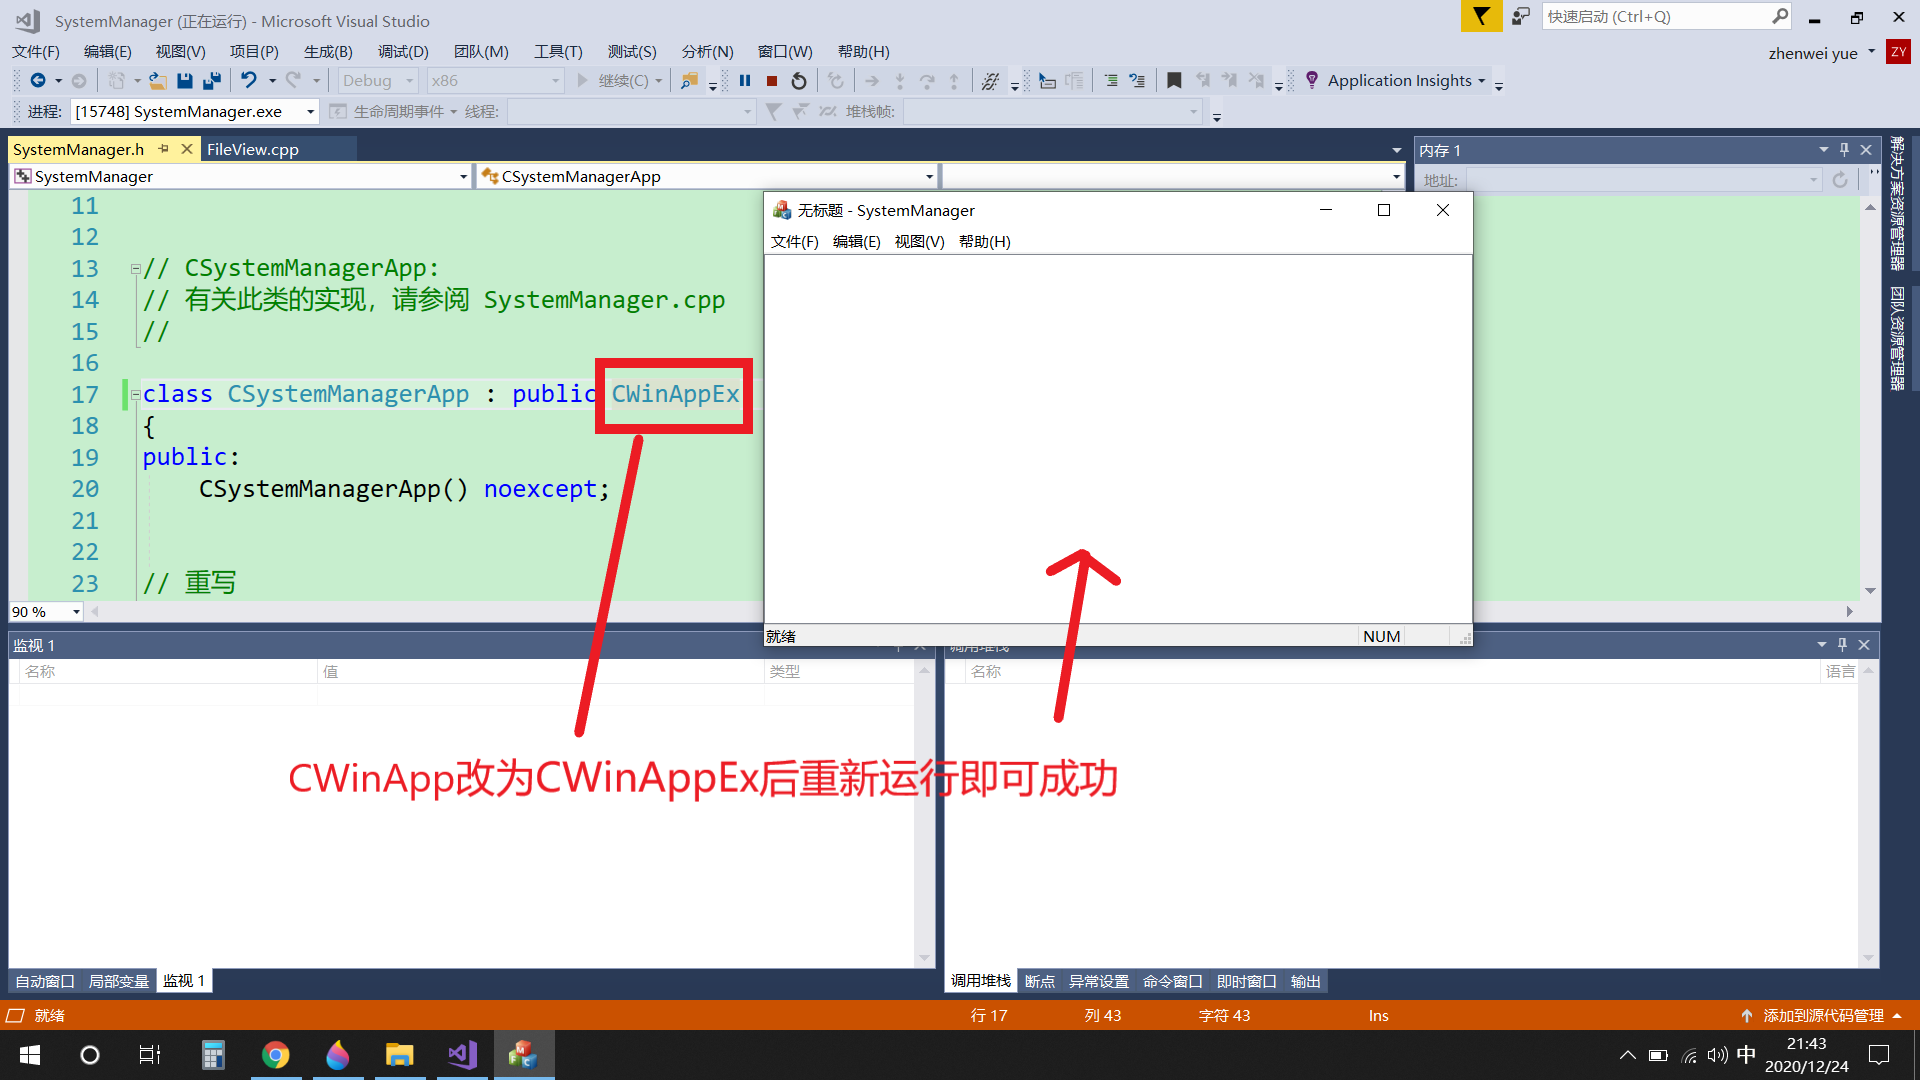The image size is (1920, 1080).
Task: Click the Restart debugging icon
Action: [799, 81]
